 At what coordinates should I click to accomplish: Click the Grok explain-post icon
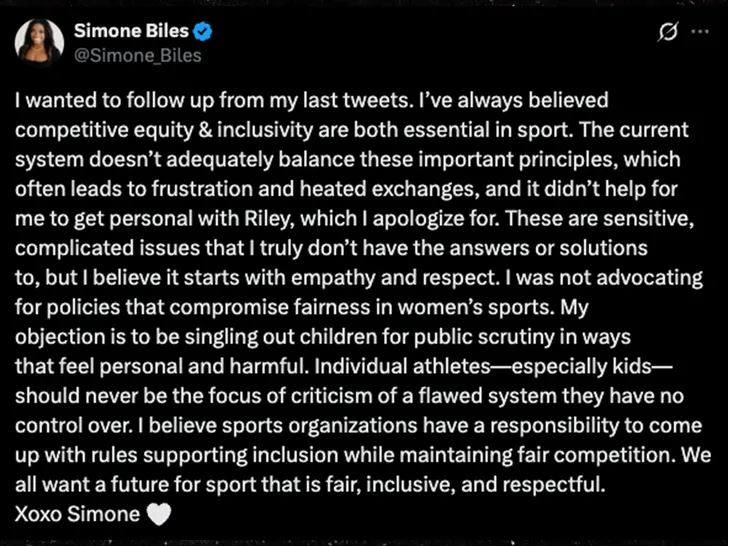click(668, 32)
